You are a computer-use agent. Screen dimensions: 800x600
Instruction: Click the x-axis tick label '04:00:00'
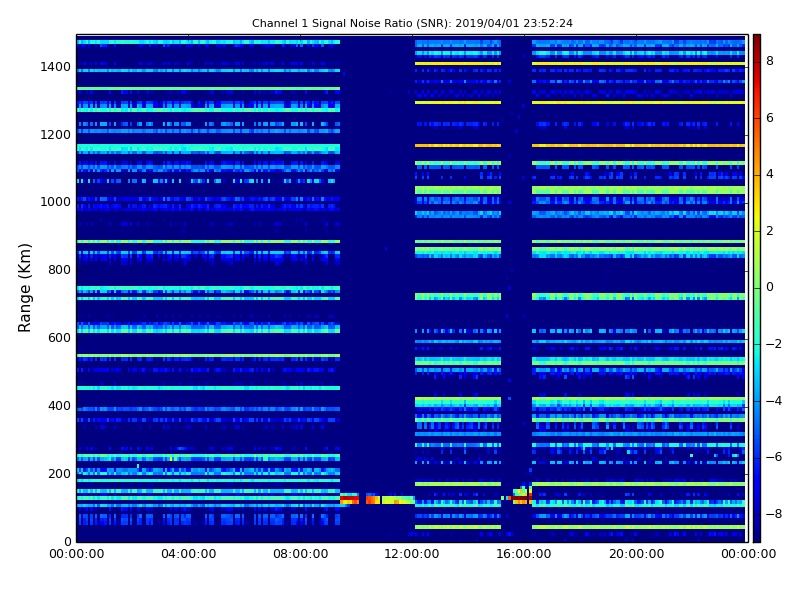point(188,554)
